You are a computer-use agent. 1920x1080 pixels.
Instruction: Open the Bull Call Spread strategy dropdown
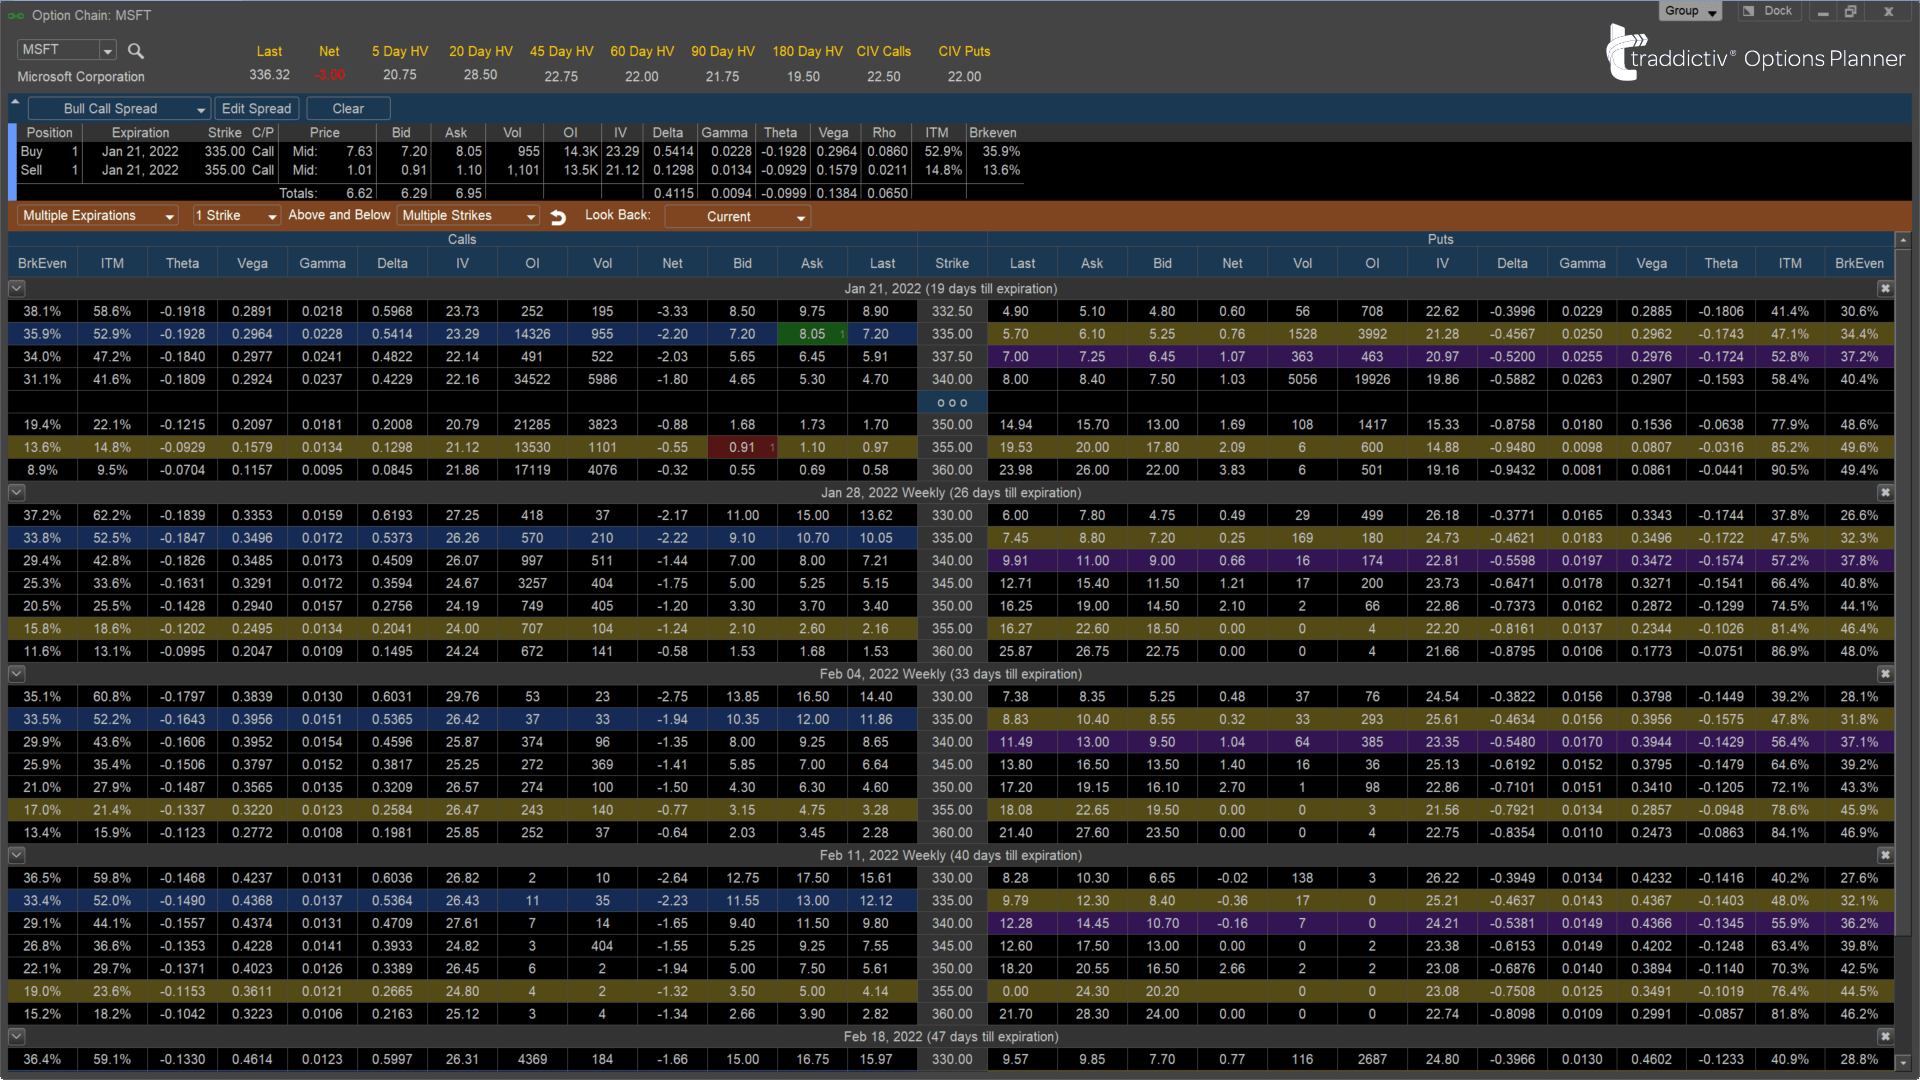[x=118, y=109]
